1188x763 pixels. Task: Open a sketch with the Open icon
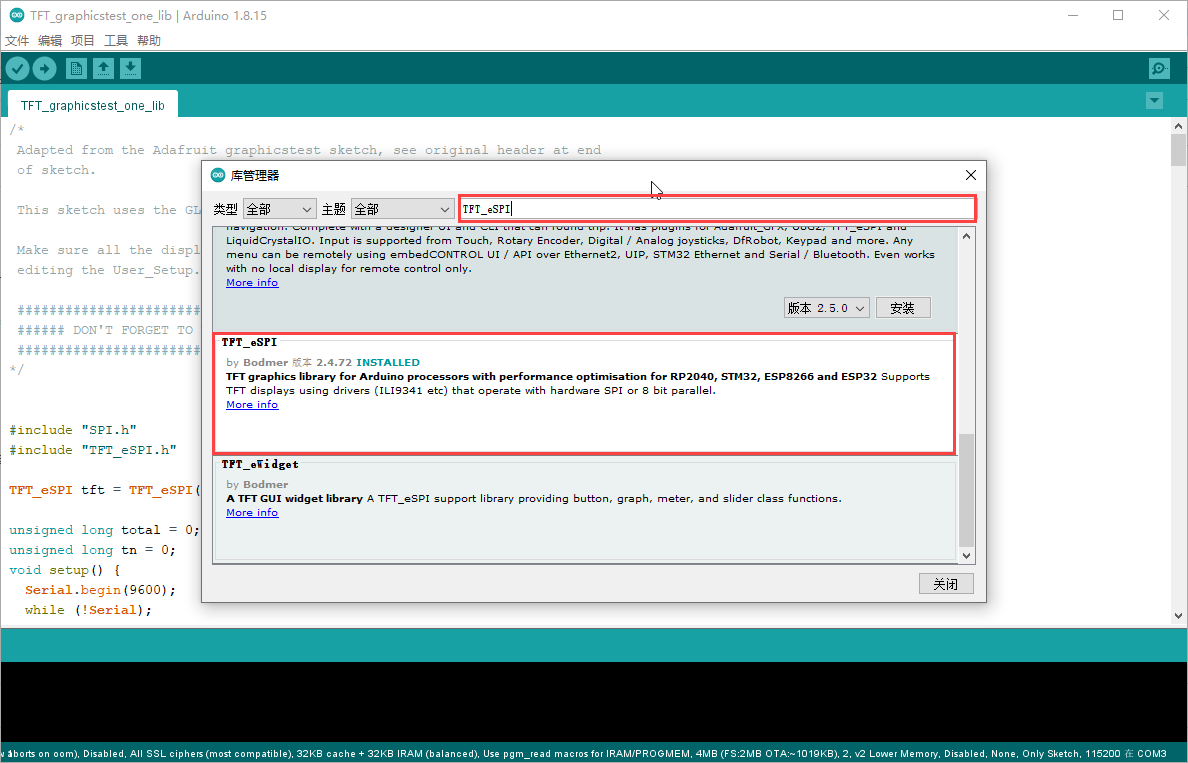103,69
